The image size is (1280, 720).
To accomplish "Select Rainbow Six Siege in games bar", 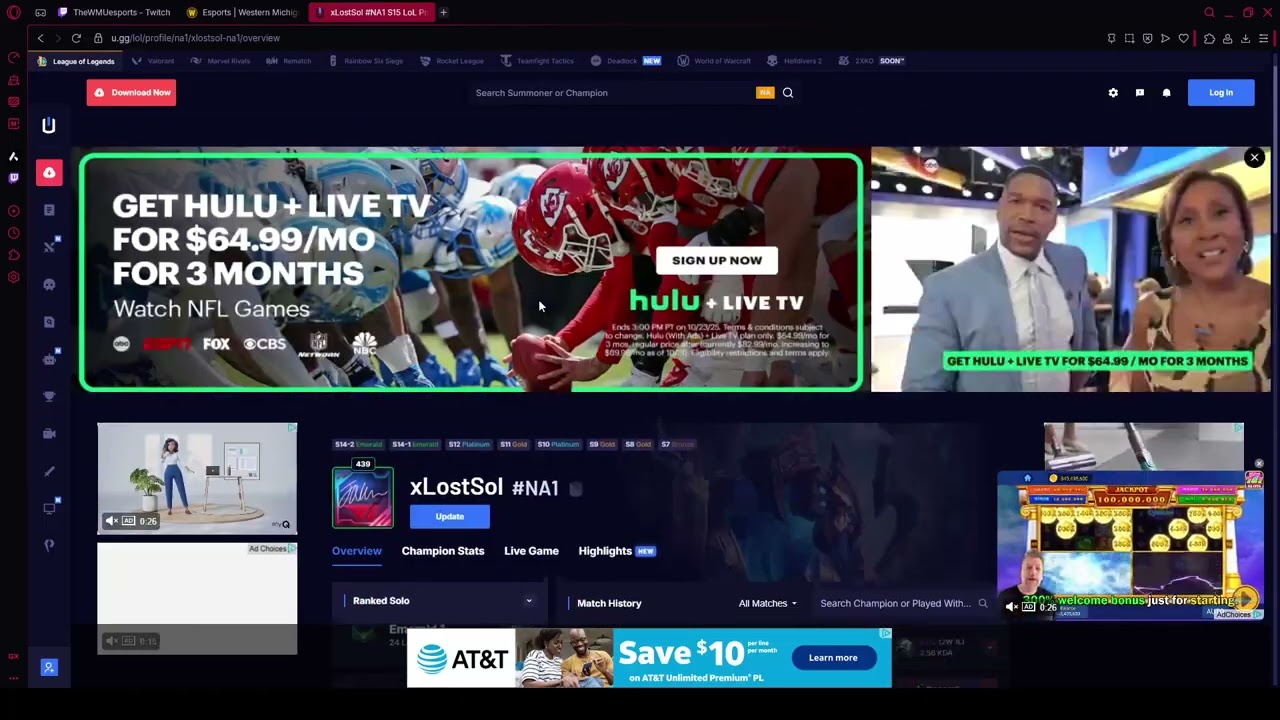I will coord(366,61).
